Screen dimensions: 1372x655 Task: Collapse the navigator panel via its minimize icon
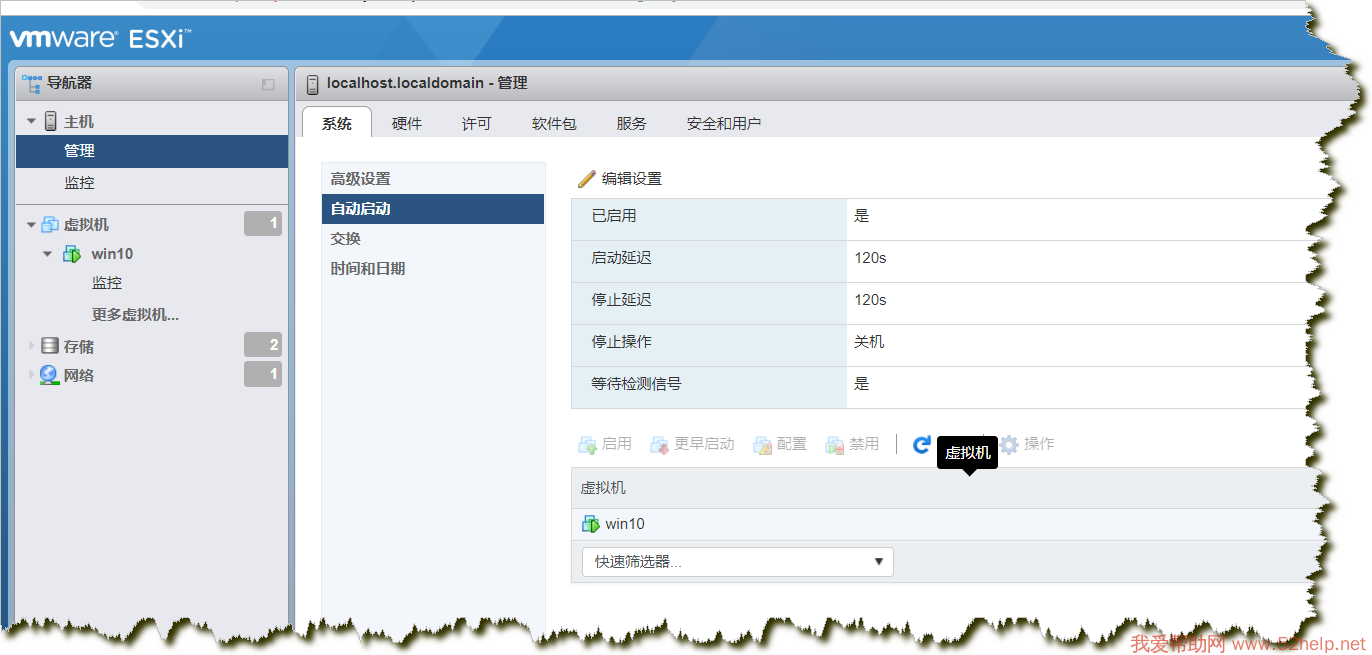[268, 85]
